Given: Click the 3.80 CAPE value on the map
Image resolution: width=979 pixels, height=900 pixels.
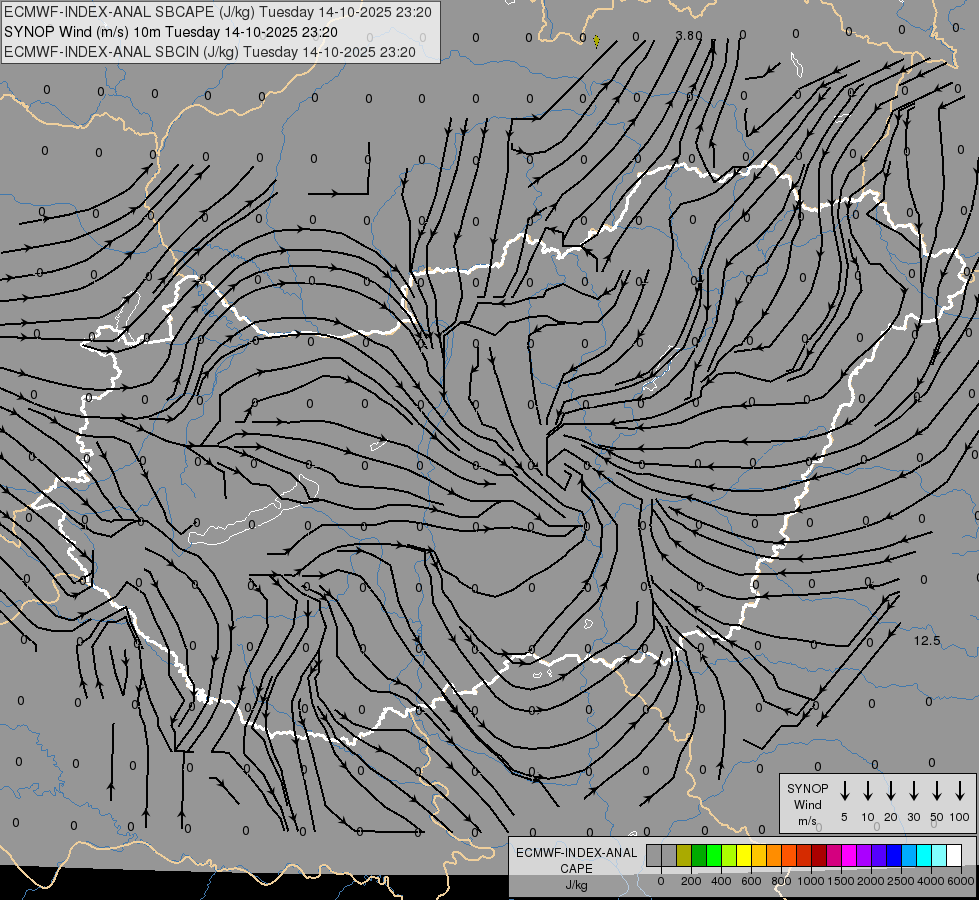Looking at the screenshot, I should click(689, 36).
